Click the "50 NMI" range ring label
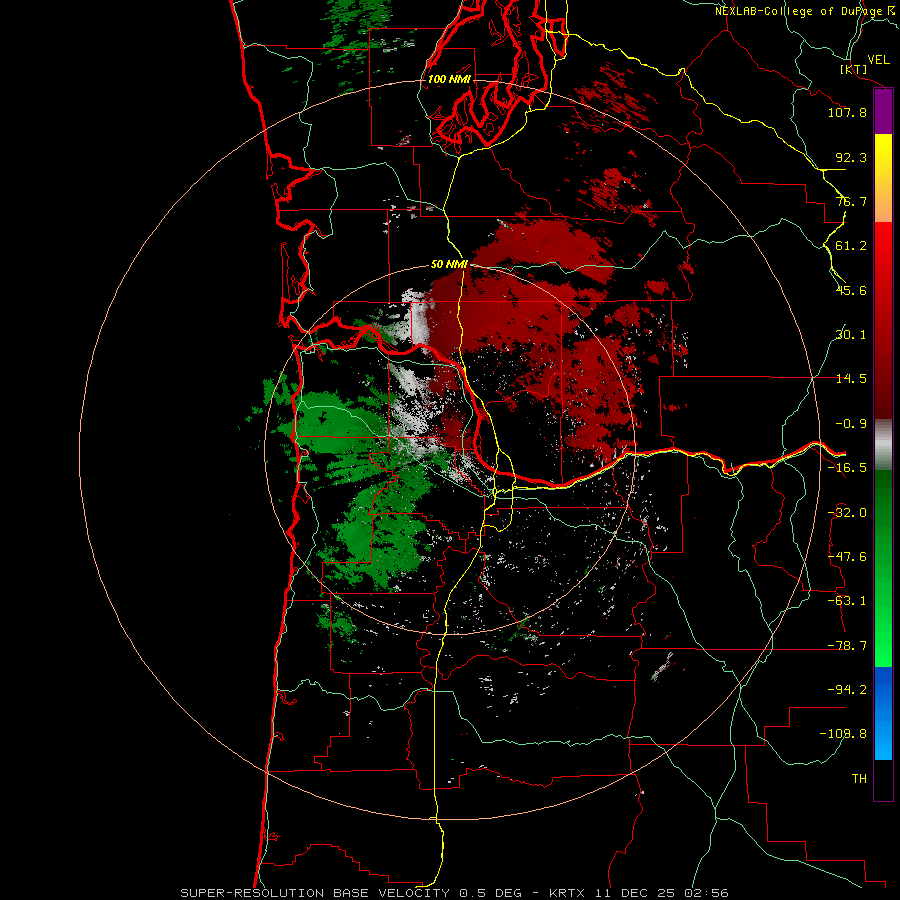900x900 pixels. tap(449, 265)
